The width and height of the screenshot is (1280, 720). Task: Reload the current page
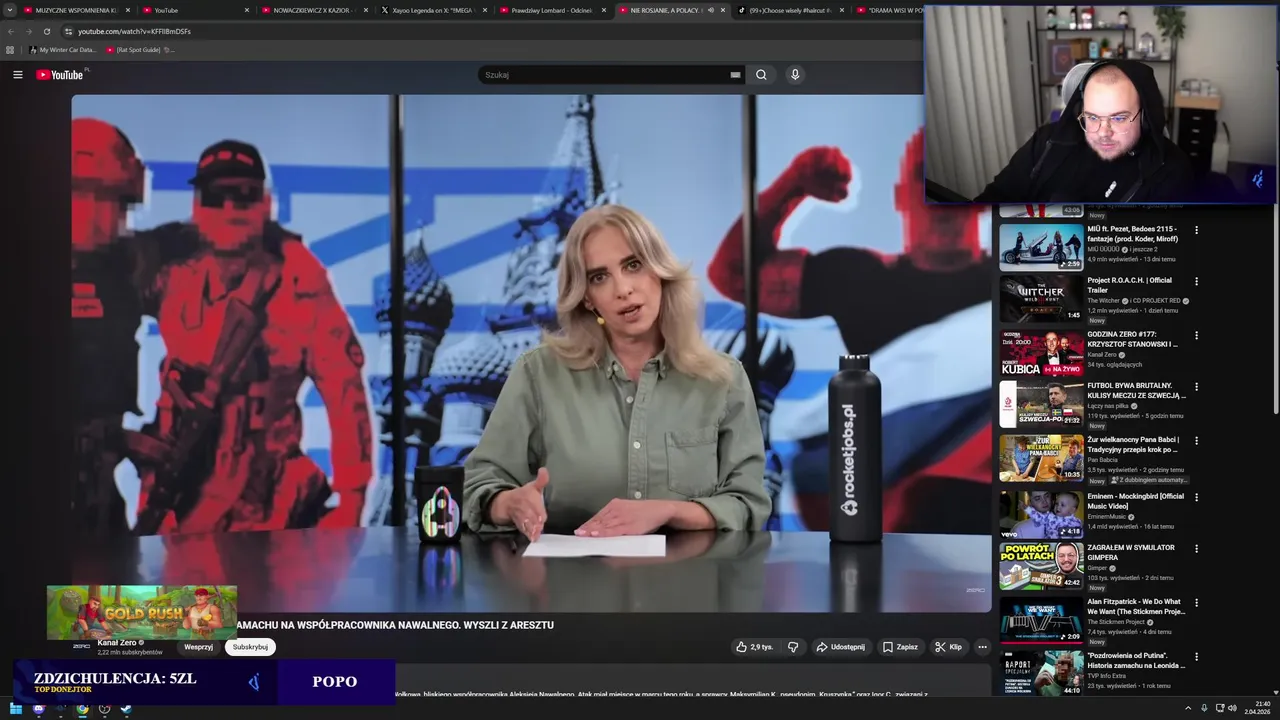tap(47, 31)
